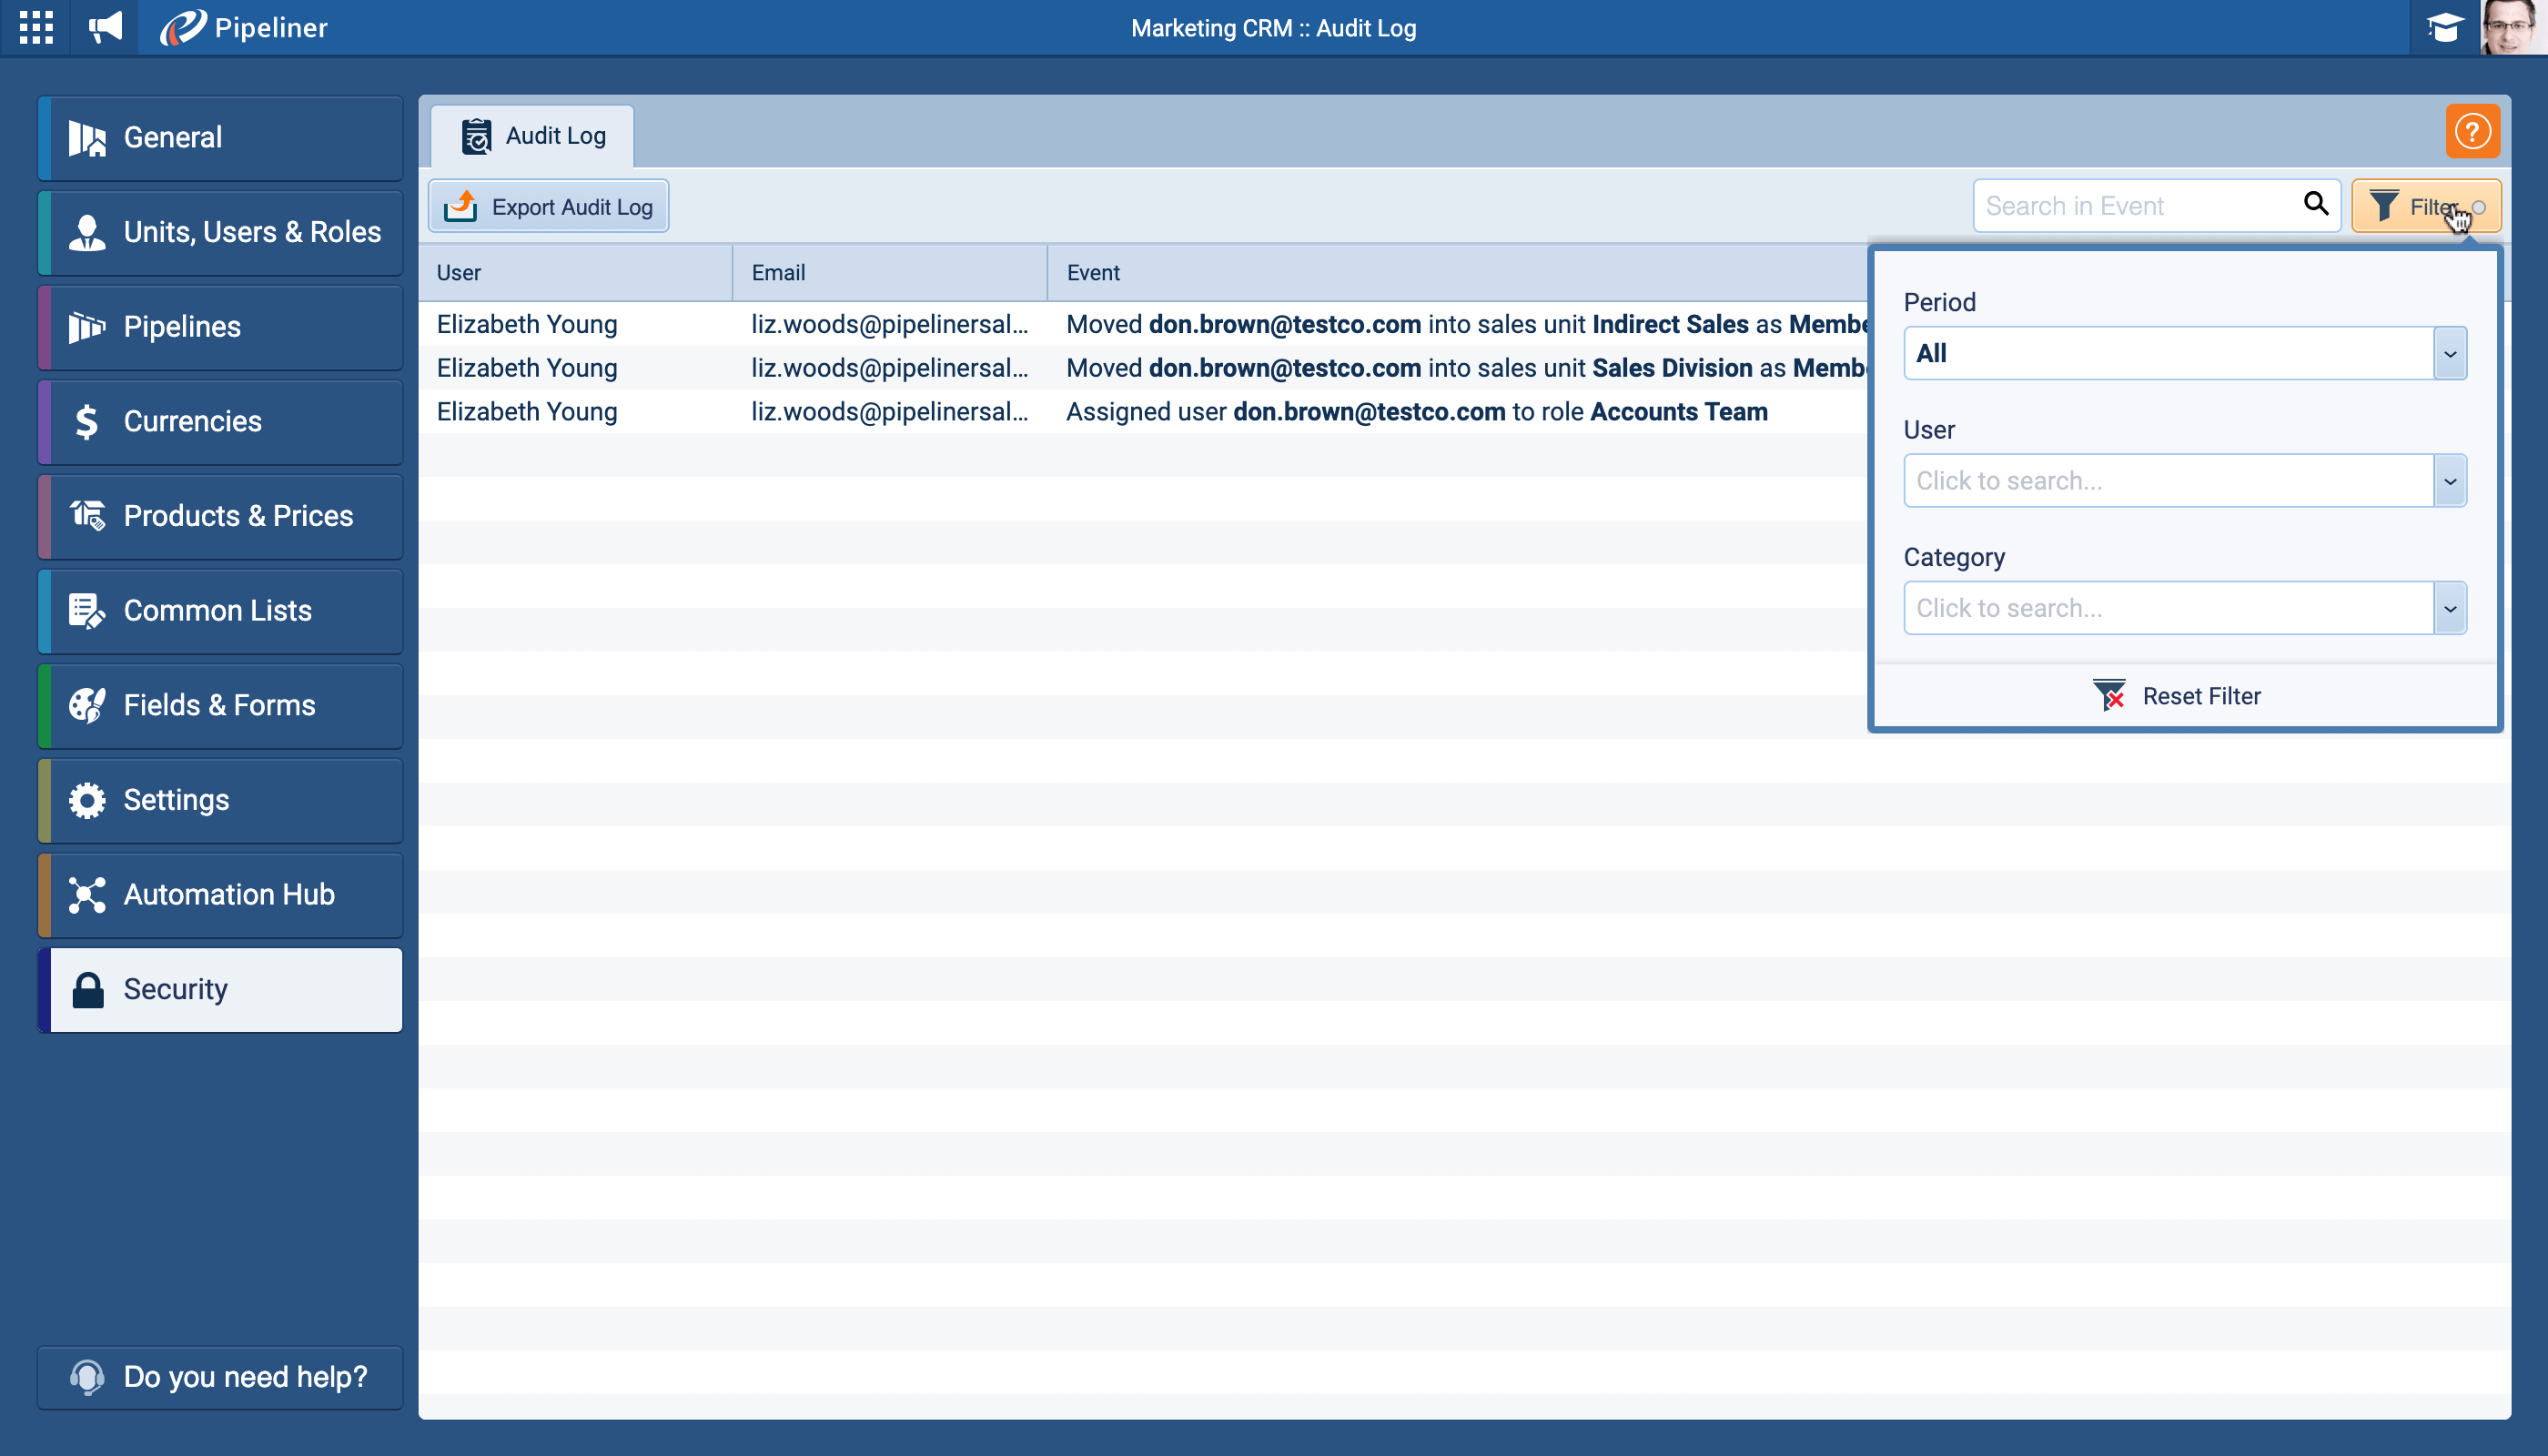
Task: Expand the Period dropdown arrow
Action: [x=2449, y=353]
